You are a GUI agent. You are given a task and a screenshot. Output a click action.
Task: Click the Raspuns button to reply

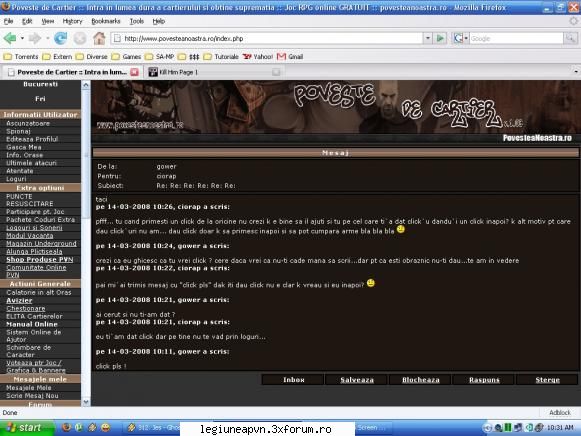484,380
